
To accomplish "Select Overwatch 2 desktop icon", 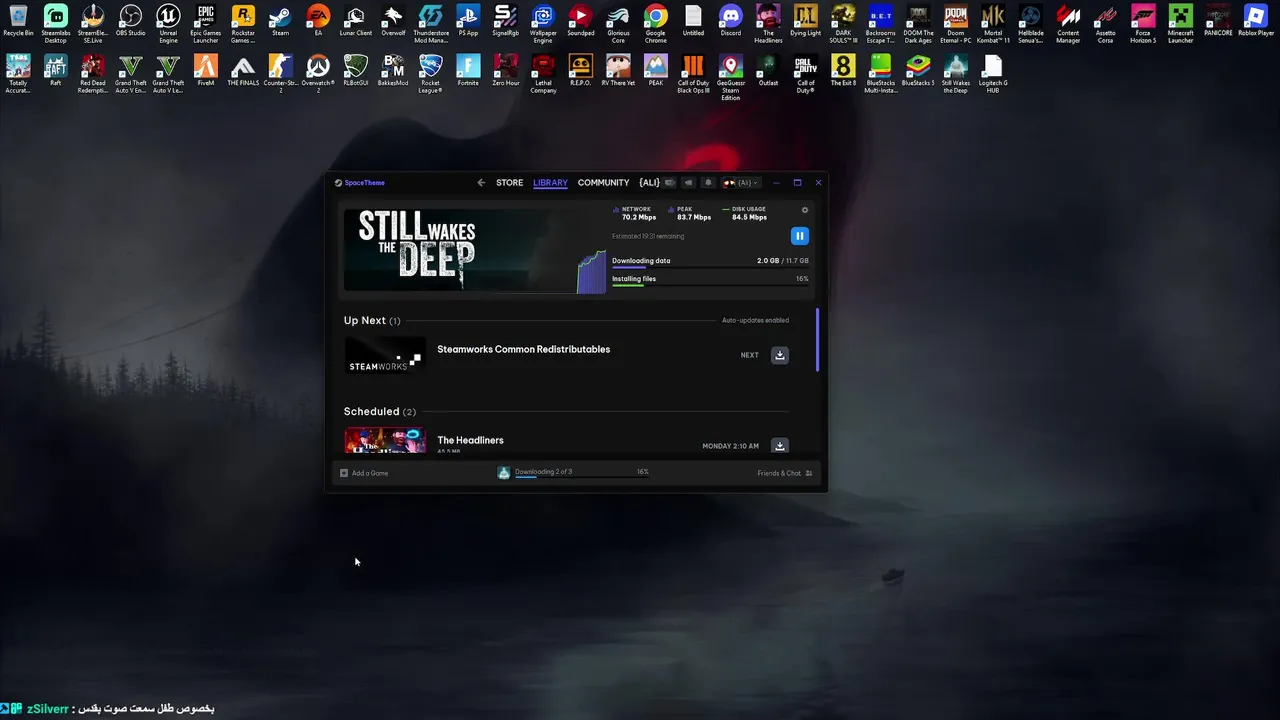I will click(x=318, y=72).
